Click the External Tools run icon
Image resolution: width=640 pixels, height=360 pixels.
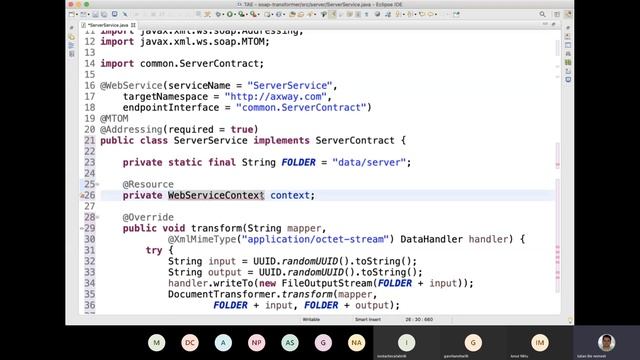[253, 14]
